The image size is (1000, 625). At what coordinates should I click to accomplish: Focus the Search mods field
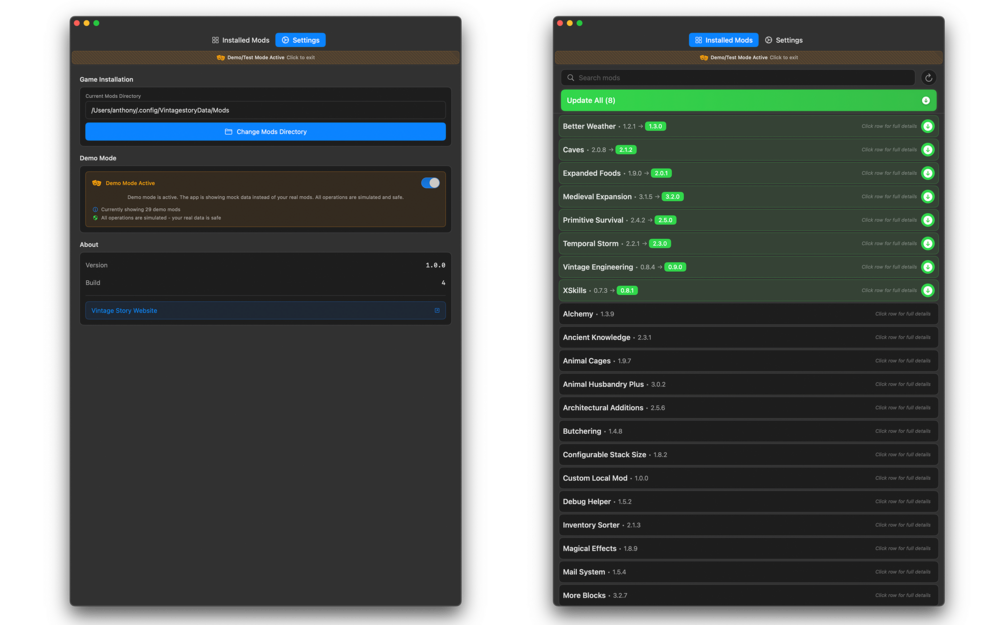coord(738,78)
